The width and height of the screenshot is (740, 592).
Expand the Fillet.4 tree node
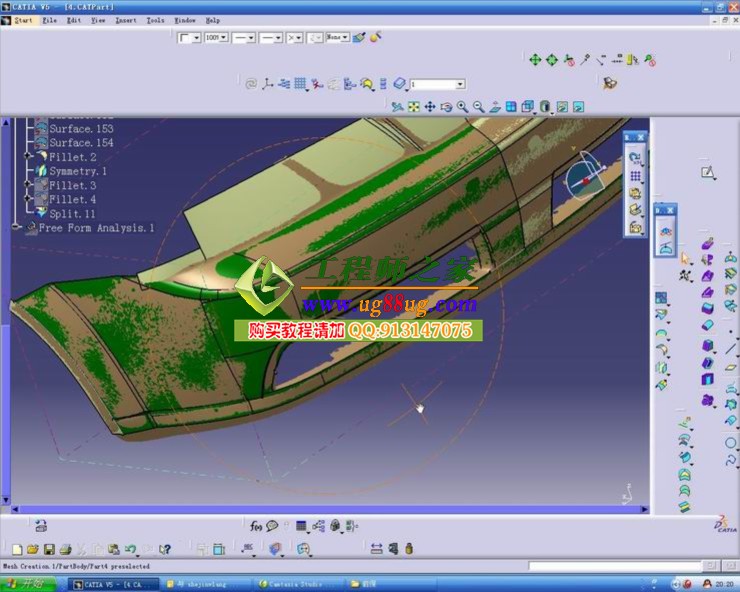[x=28, y=199]
